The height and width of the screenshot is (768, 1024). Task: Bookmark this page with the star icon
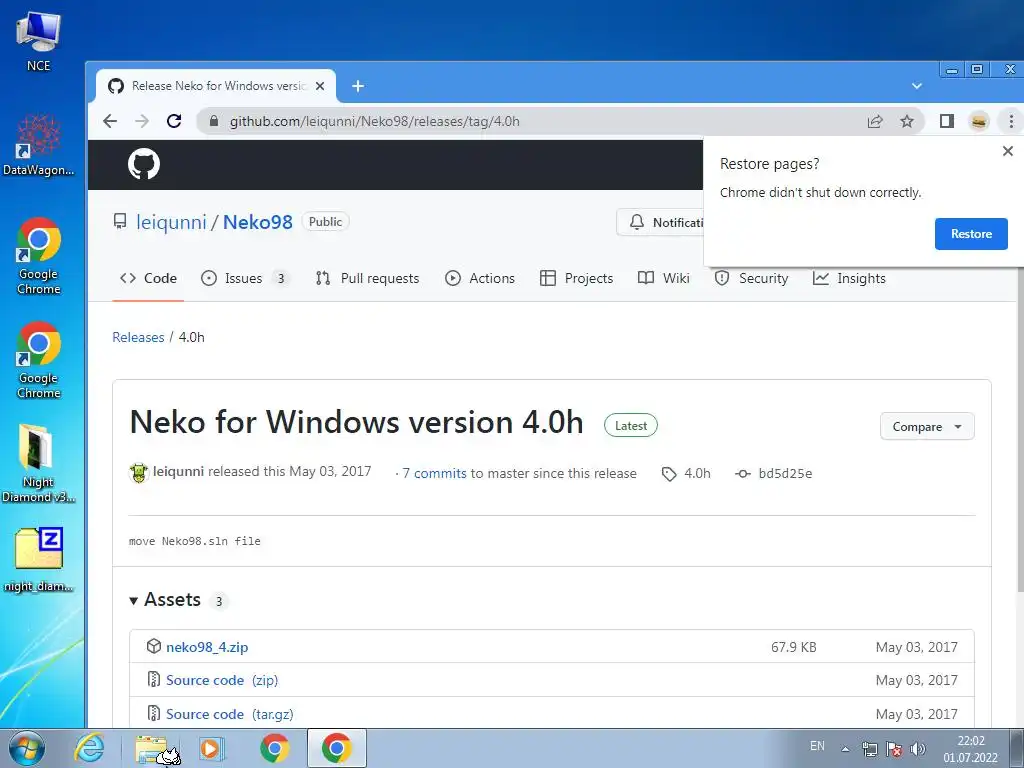point(906,121)
